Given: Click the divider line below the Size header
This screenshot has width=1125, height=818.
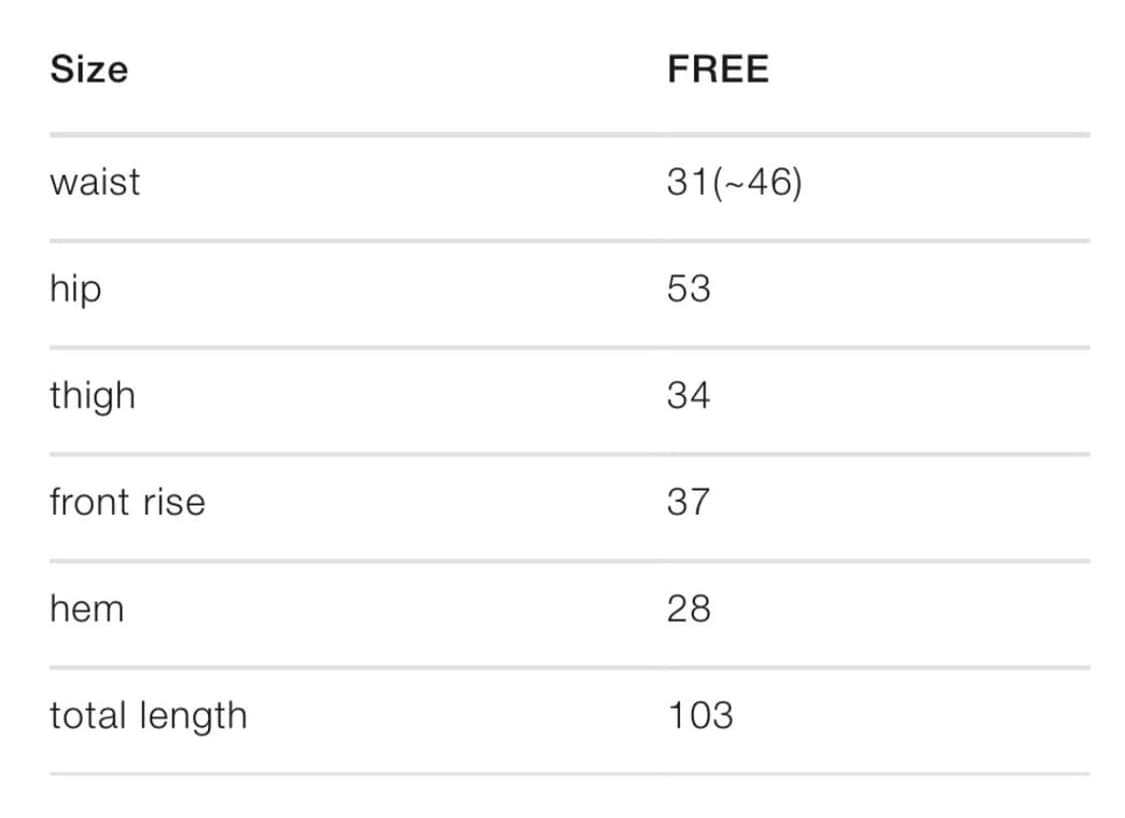Looking at the screenshot, I should coord(569,134).
